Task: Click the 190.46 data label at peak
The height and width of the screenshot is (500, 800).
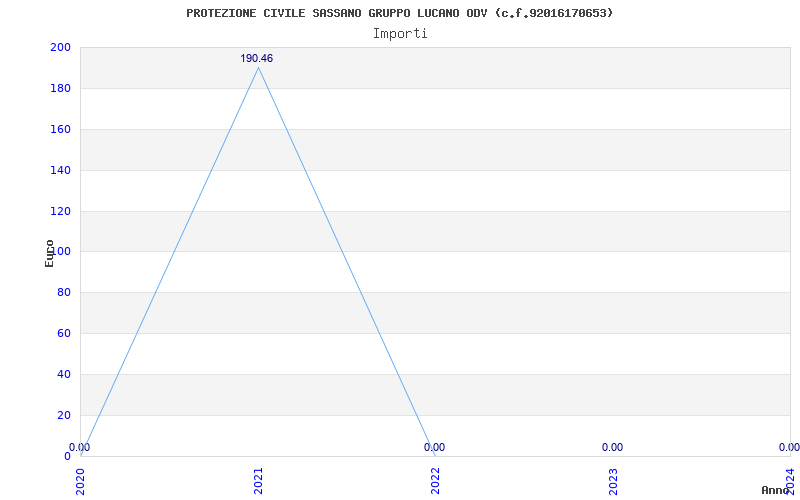Action: [257, 59]
